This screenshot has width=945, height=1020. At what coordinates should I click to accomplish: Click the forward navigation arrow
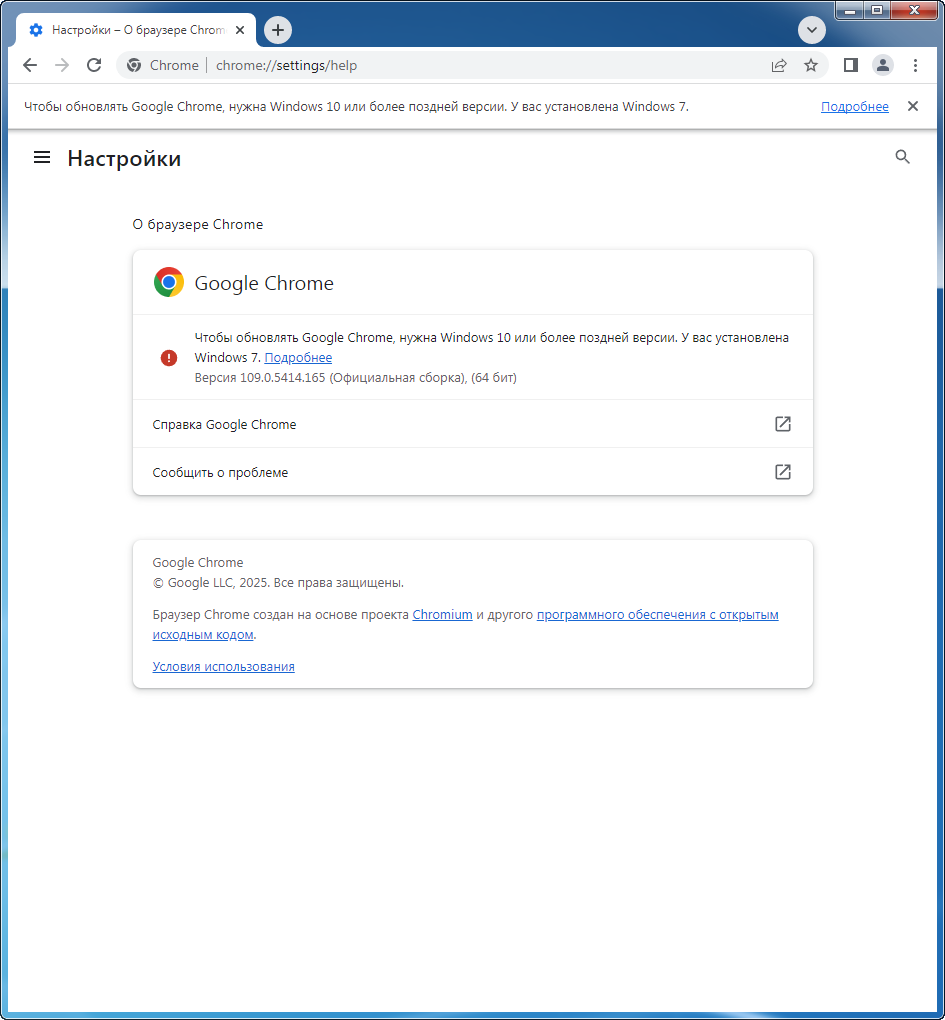[x=62, y=65]
